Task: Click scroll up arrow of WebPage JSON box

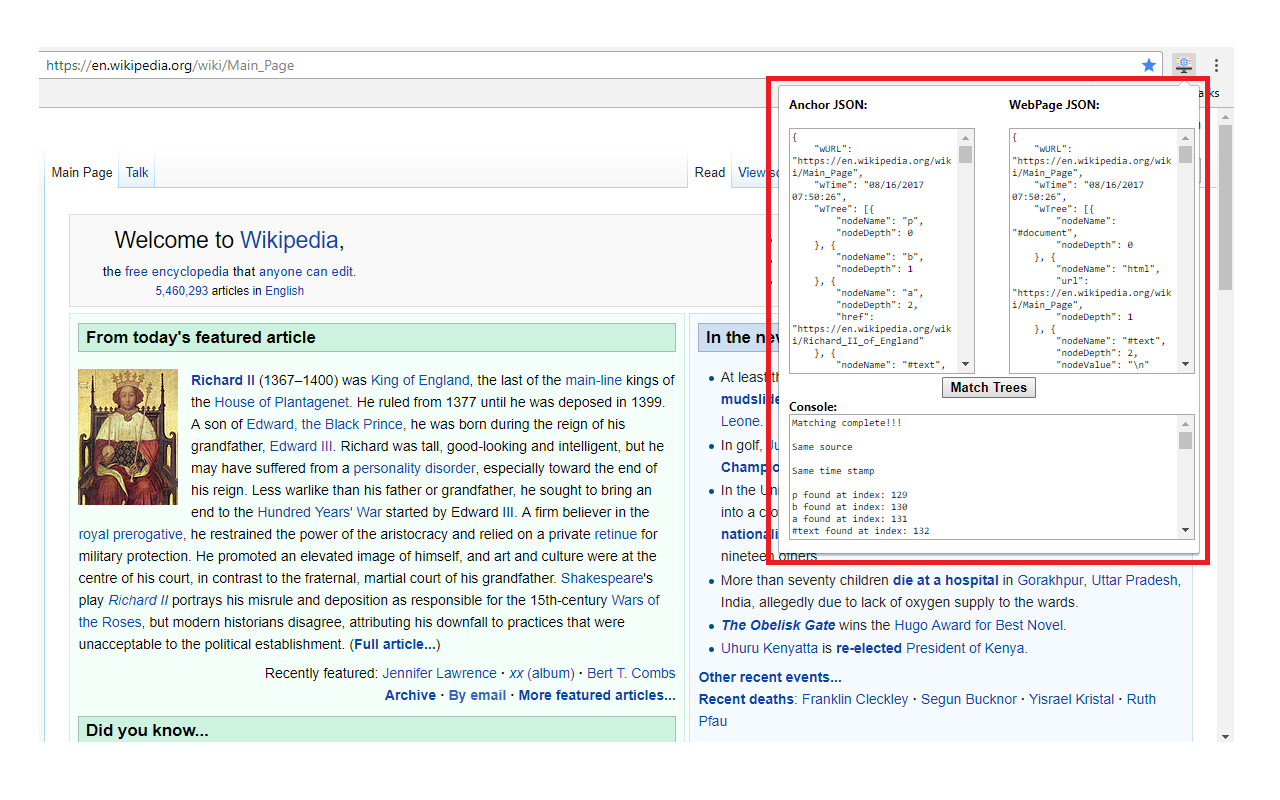Action: pyautogui.click(x=1186, y=138)
